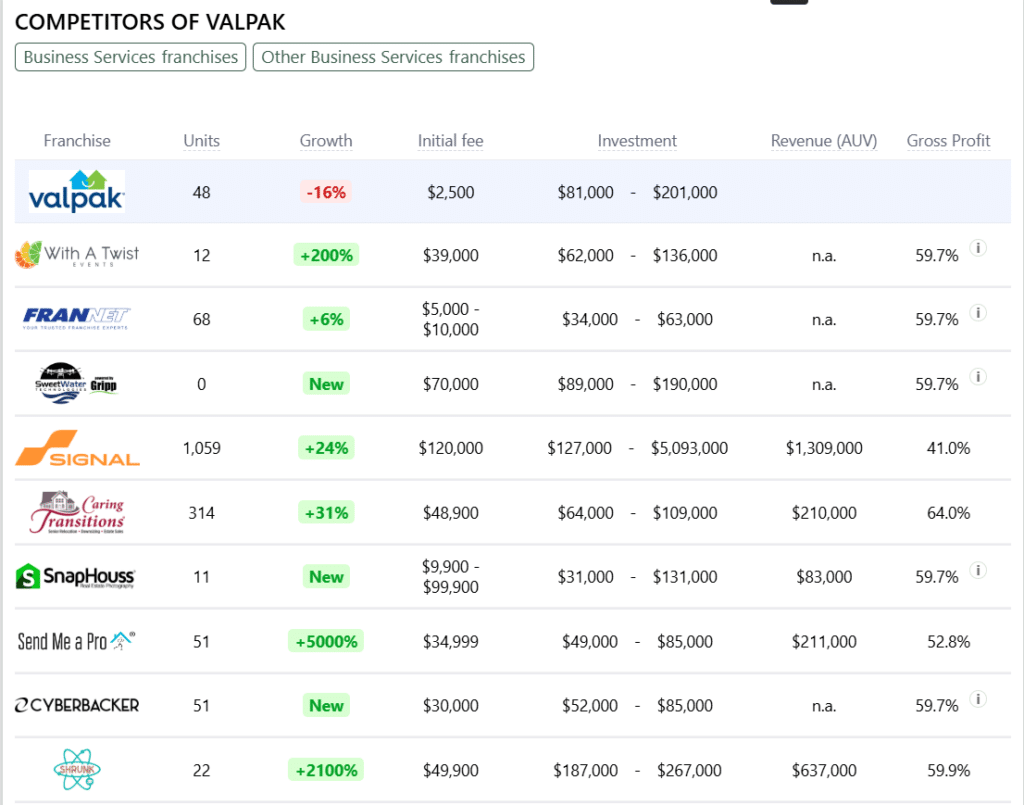Click Signal's $5,093,000 investment value

tap(690, 448)
